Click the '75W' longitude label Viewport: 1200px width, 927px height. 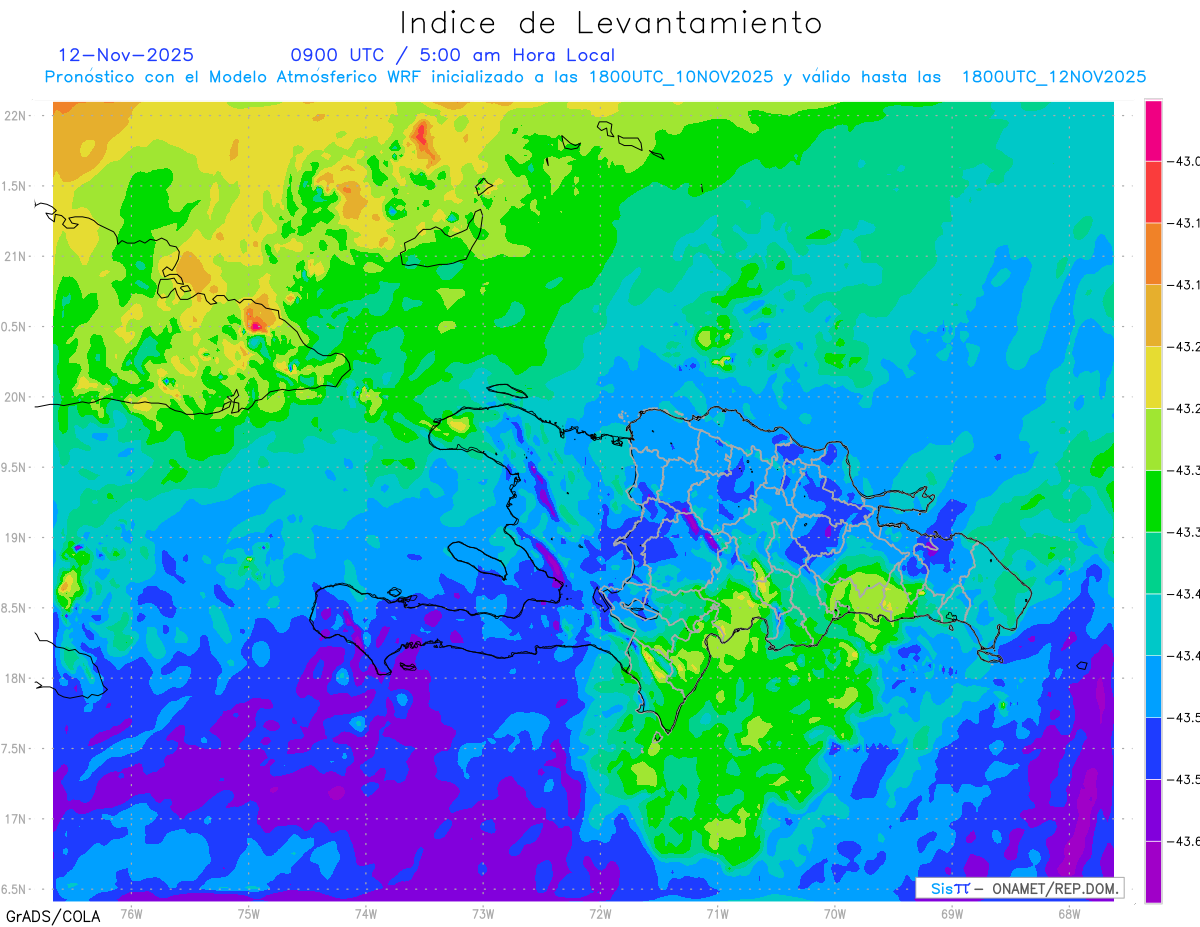point(249,912)
